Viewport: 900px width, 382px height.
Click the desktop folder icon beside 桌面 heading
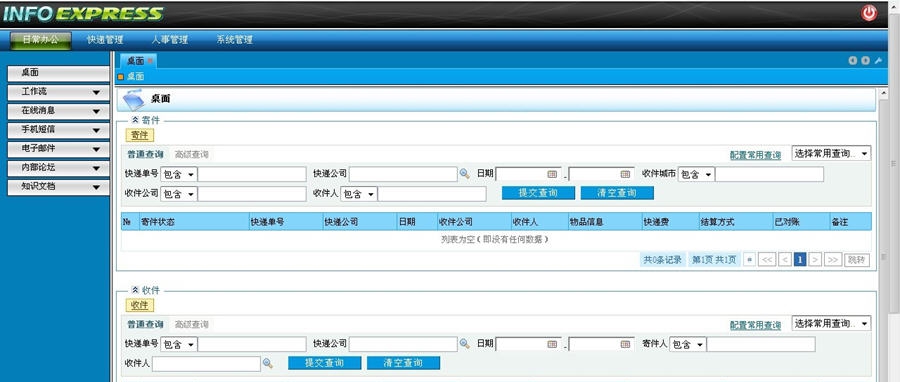coord(134,99)
